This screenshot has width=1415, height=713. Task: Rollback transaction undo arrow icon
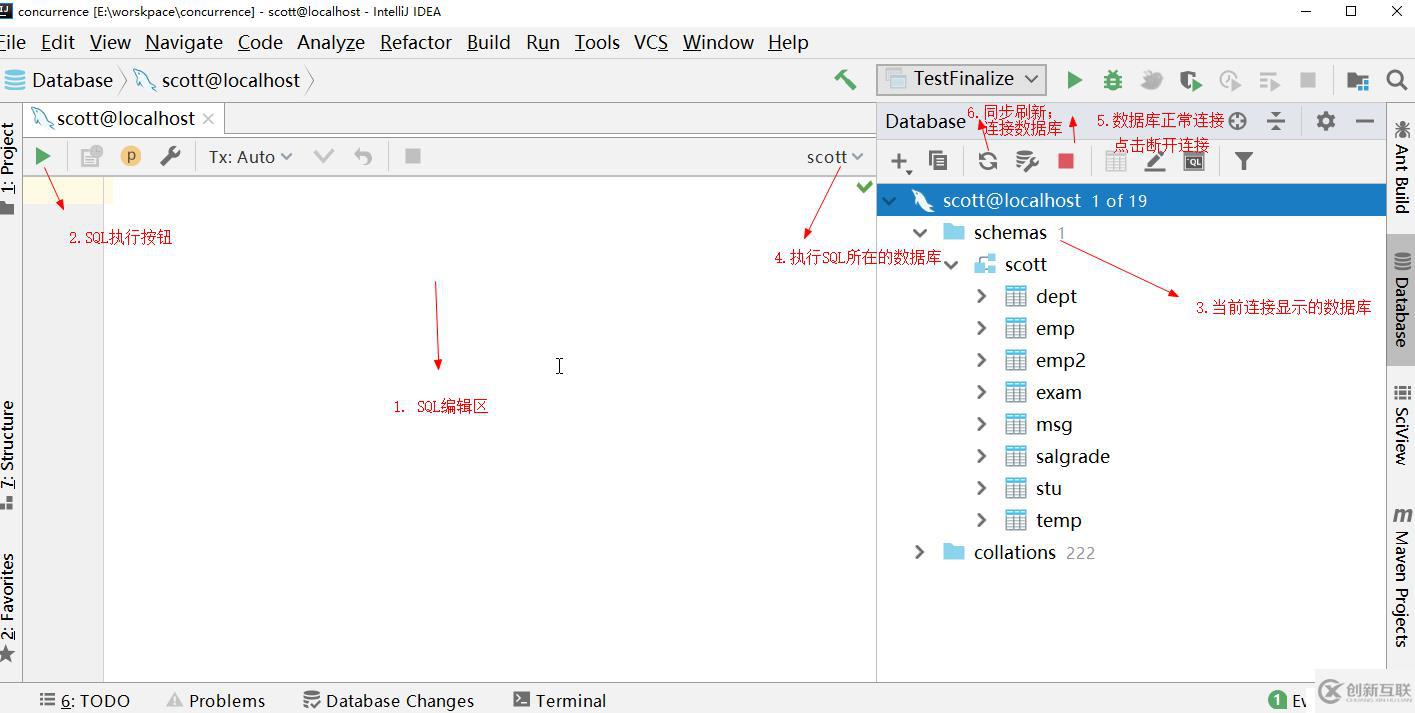[x=363, y=156]
